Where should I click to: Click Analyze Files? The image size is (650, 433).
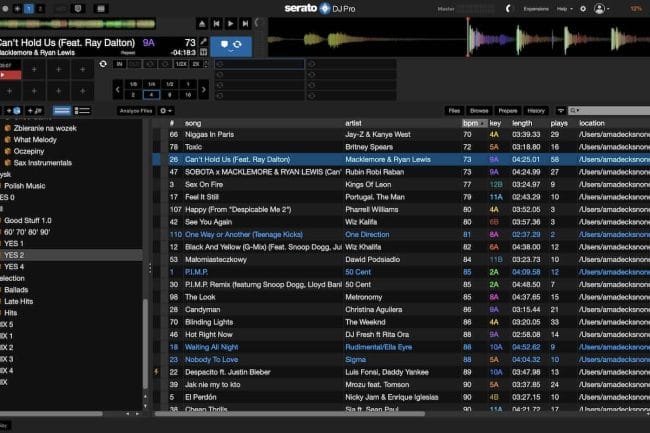(136, 111)
